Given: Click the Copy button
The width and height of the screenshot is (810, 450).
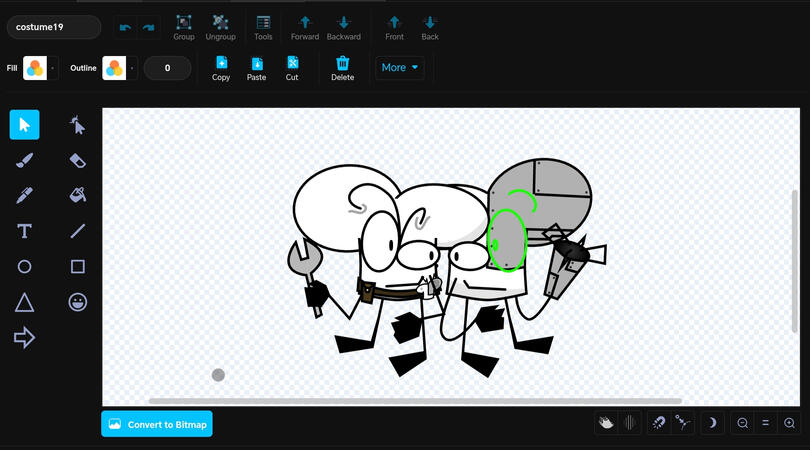Looking at the screenshot, I should pyautogui.click(x=221, y=68).
